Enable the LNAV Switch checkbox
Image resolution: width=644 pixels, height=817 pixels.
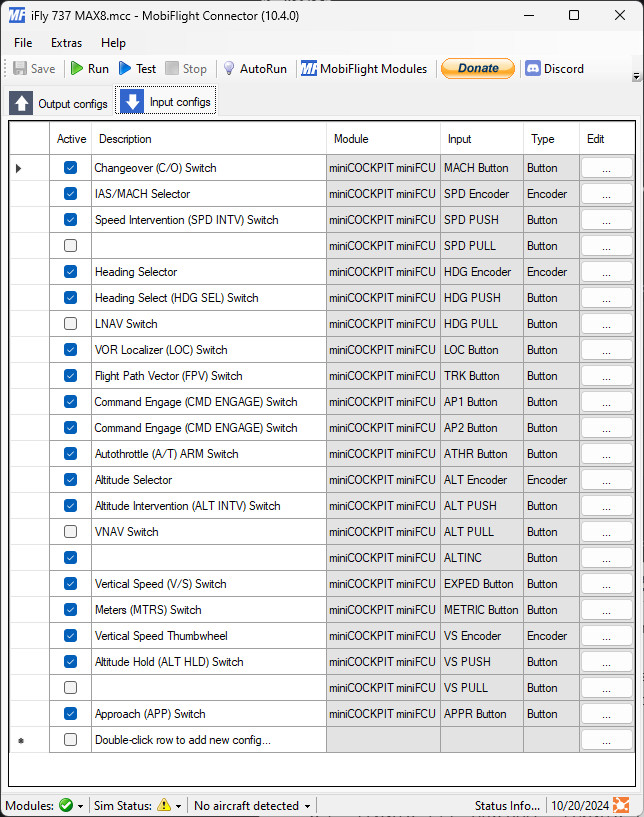pyautogui.click(x=70, y=324)
